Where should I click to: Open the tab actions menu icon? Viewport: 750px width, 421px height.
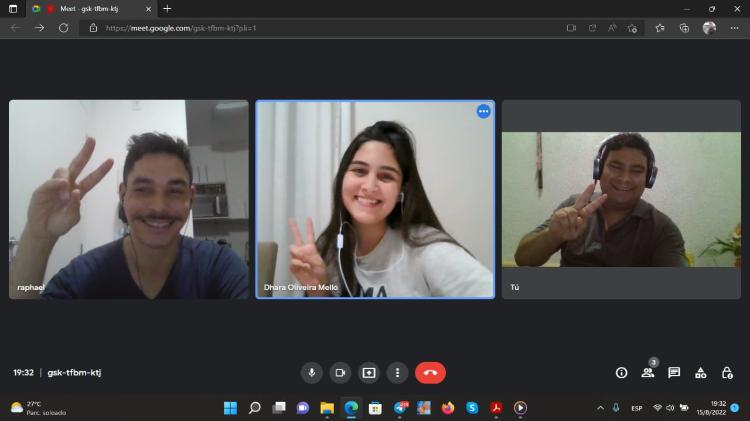click(x=13, y=9)
